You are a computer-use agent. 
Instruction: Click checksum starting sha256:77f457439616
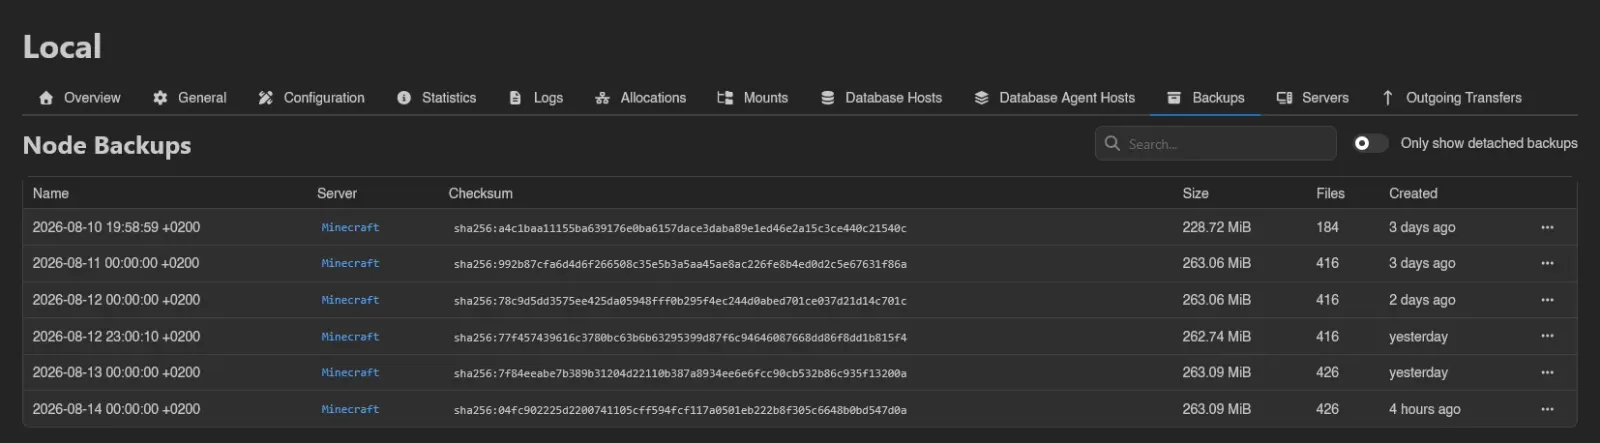pos(680,338)
